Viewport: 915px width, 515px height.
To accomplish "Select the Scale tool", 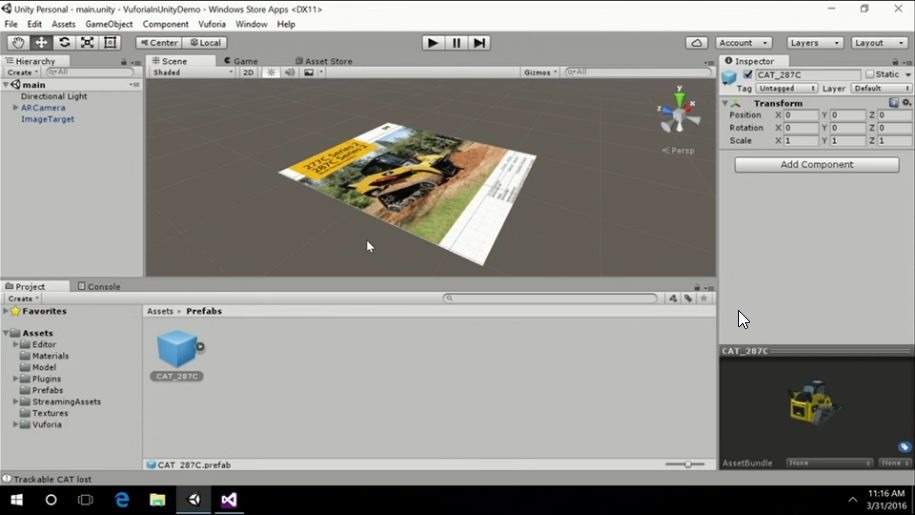I will coord(87,43).
